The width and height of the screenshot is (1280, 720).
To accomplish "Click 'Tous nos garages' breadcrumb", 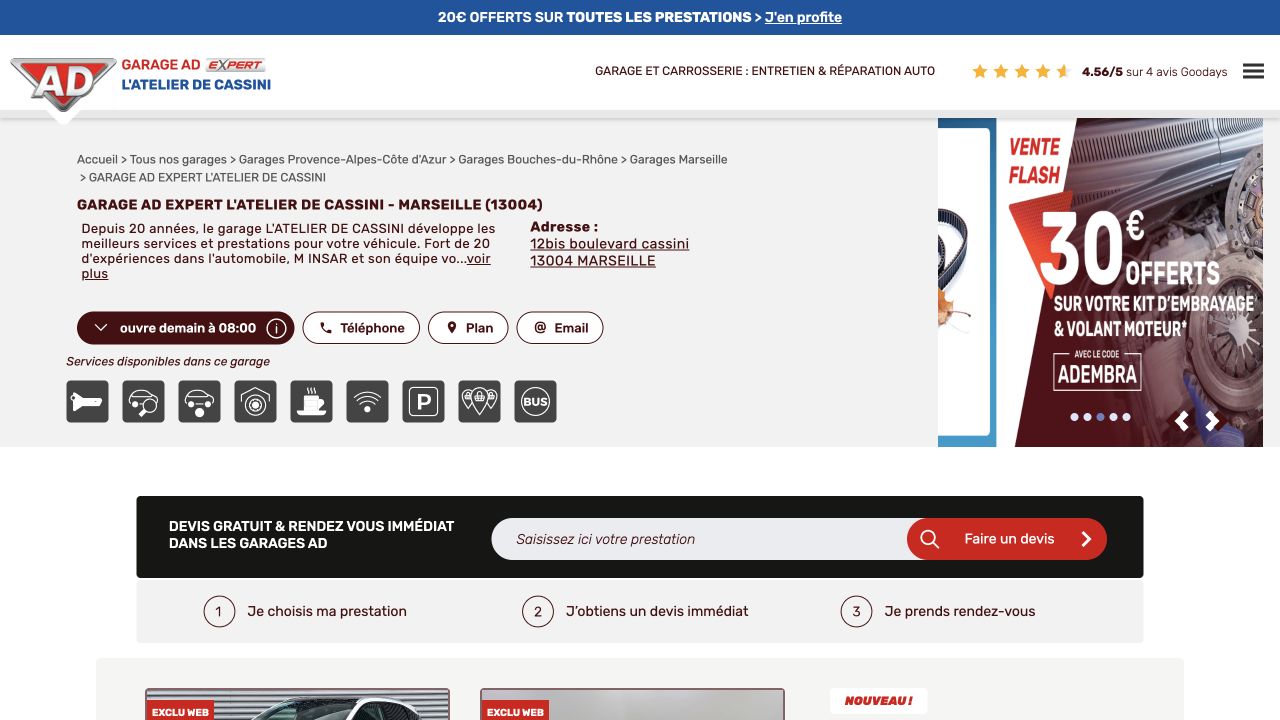I will [178, 160].
